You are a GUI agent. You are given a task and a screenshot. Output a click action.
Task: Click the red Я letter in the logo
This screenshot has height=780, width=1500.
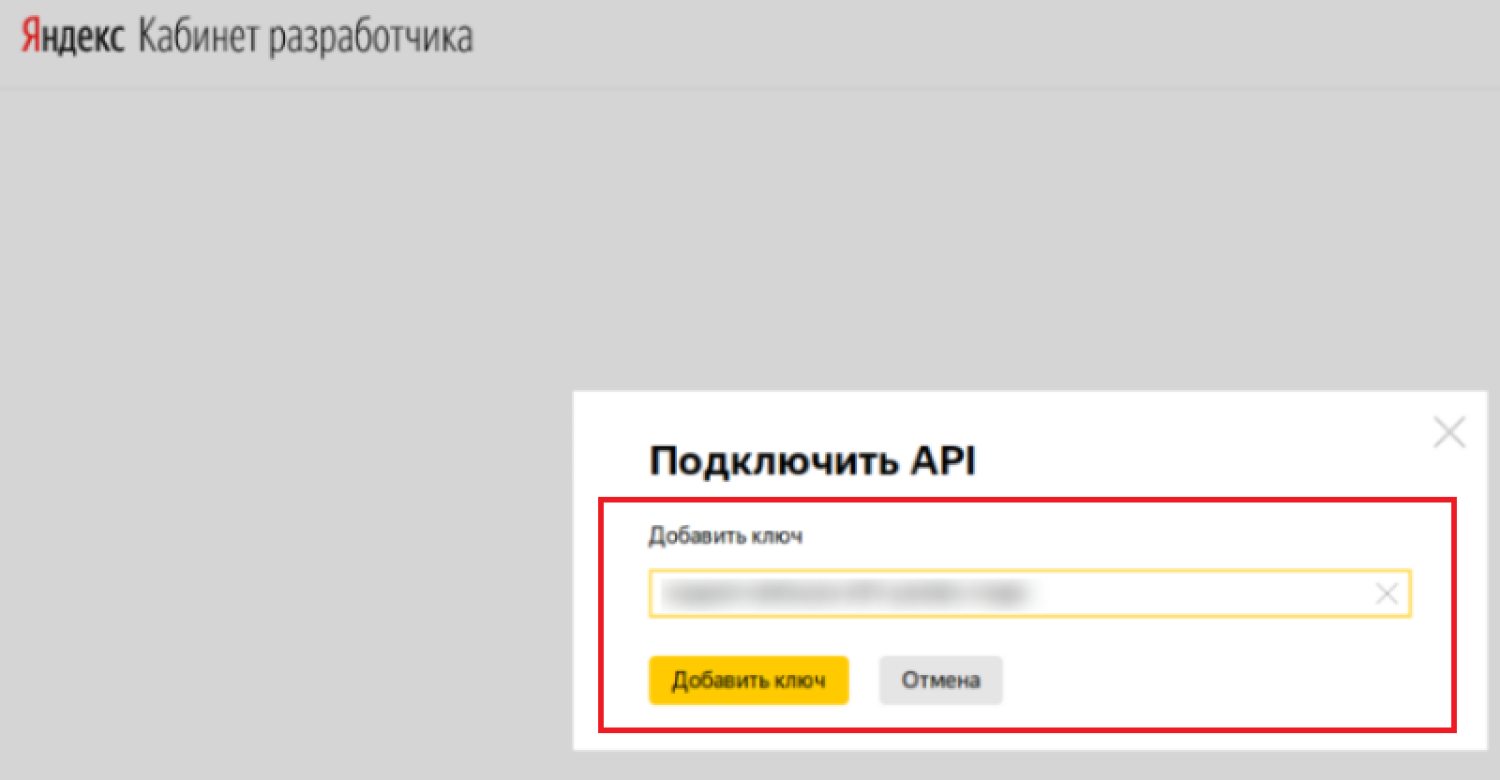(30, 38)
